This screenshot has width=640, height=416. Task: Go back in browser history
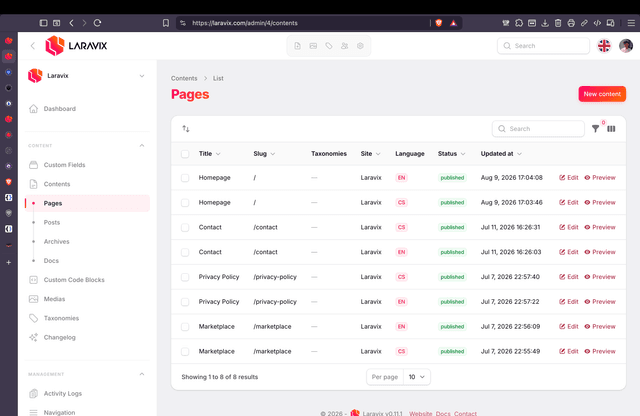click(x=71, y=23)
